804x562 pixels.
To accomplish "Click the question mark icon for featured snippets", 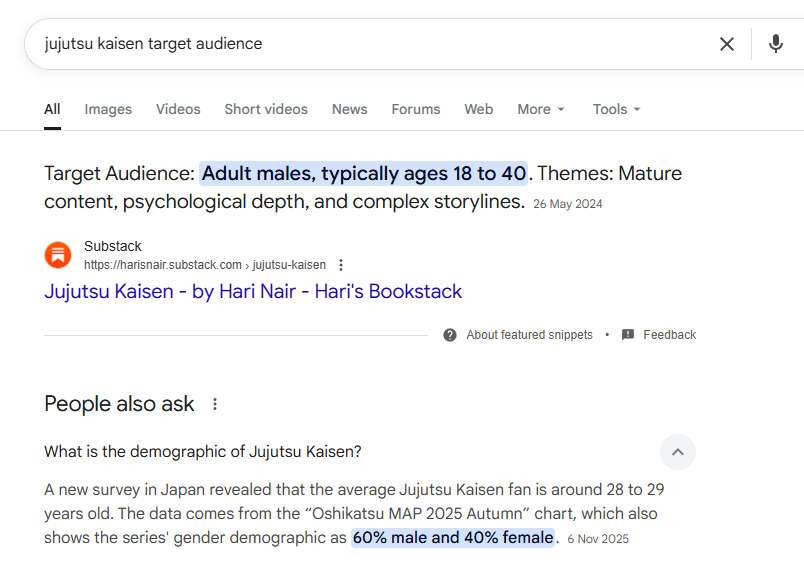I will point(450,335).
